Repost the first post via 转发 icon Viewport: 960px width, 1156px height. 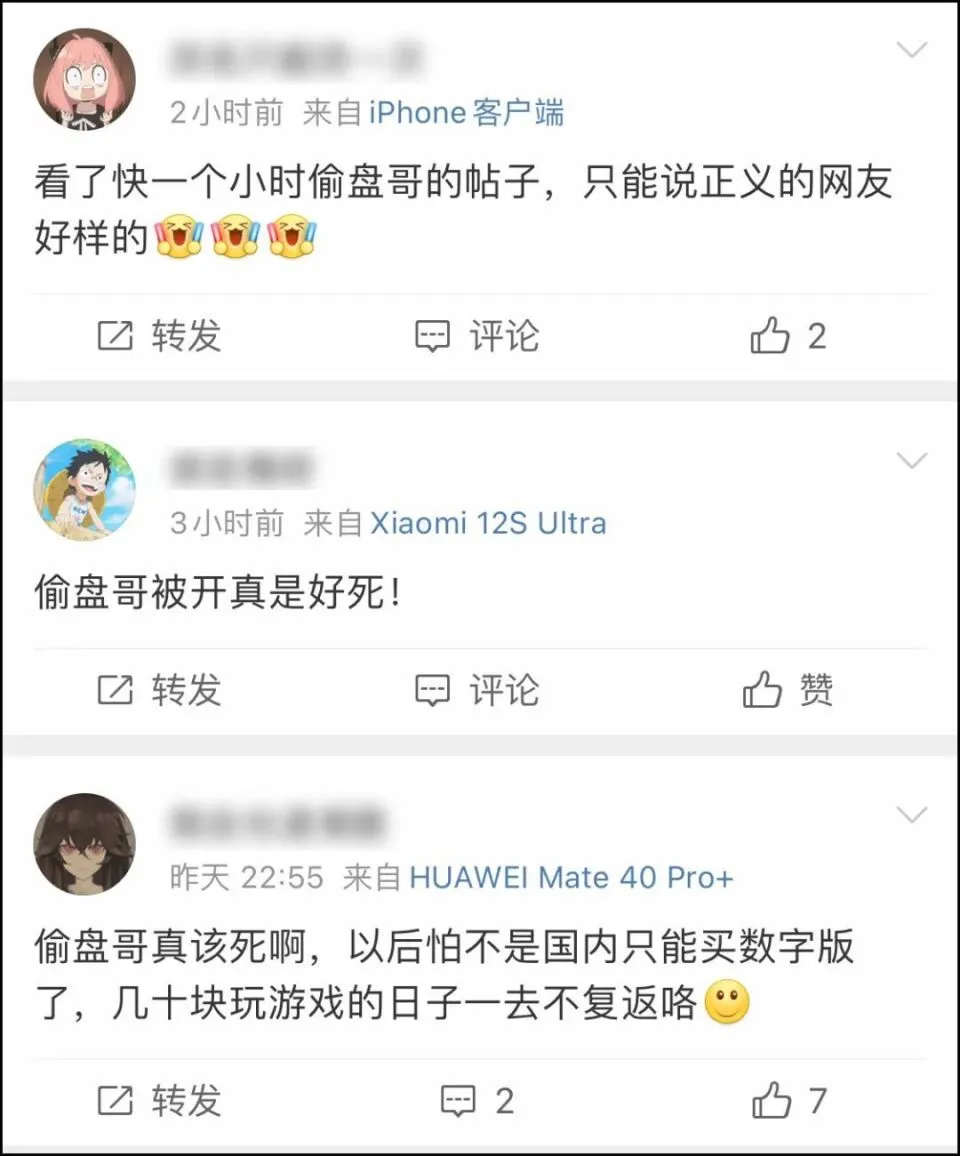coord(159,336)
